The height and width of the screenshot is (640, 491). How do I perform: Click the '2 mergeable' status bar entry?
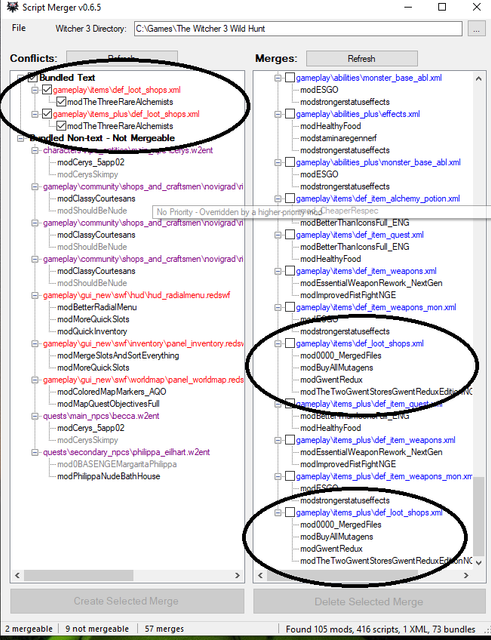[29, 629]
